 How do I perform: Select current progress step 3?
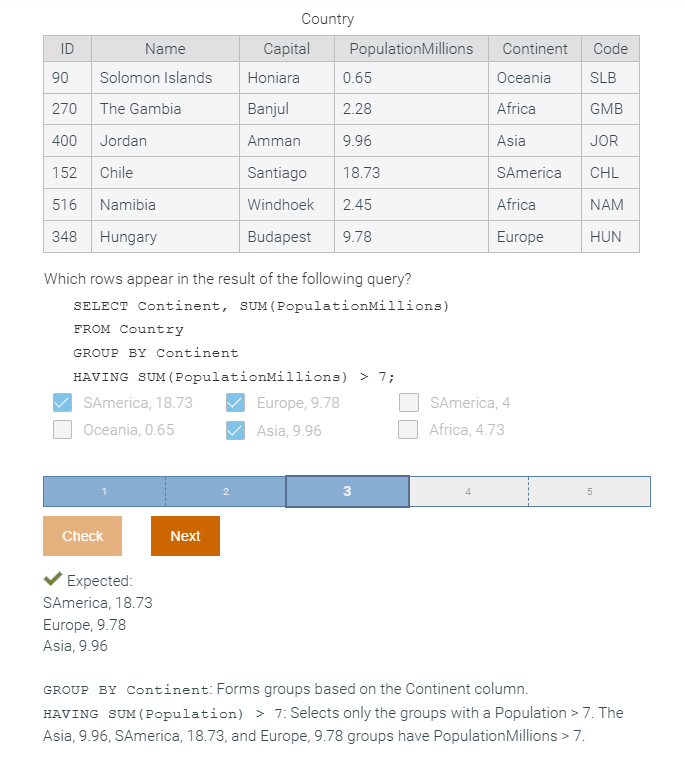coord(347,492)
